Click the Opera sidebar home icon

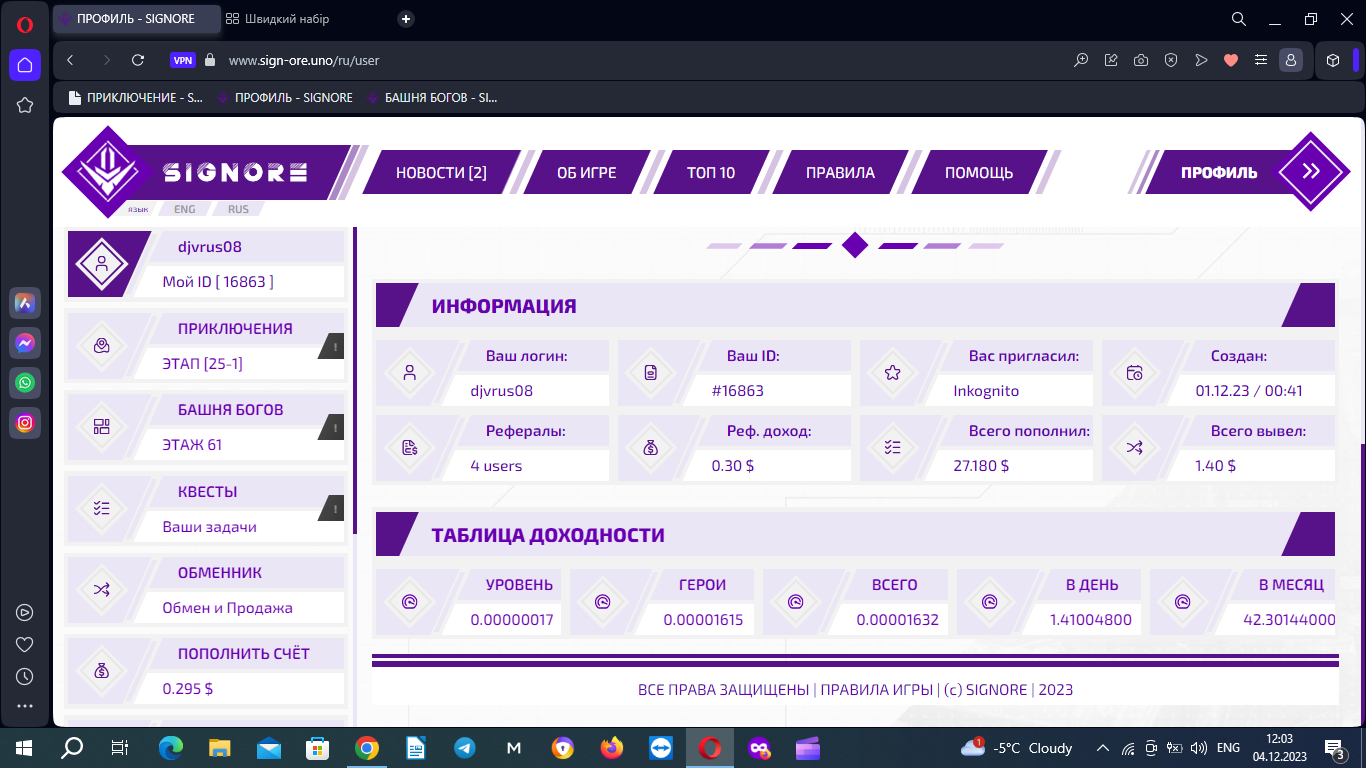click(25, 65)
